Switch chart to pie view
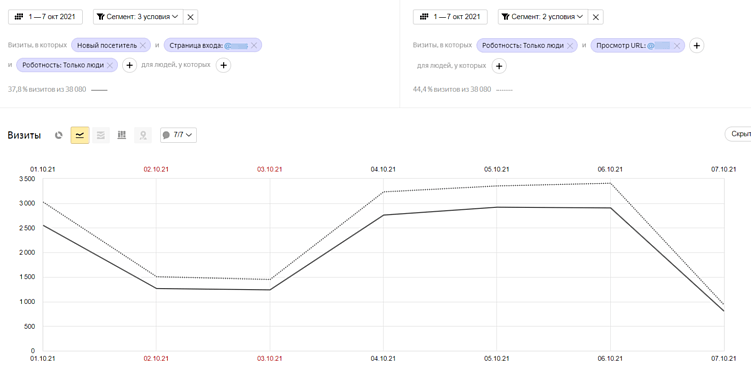The image size is (751, 366). coord(58,136)
